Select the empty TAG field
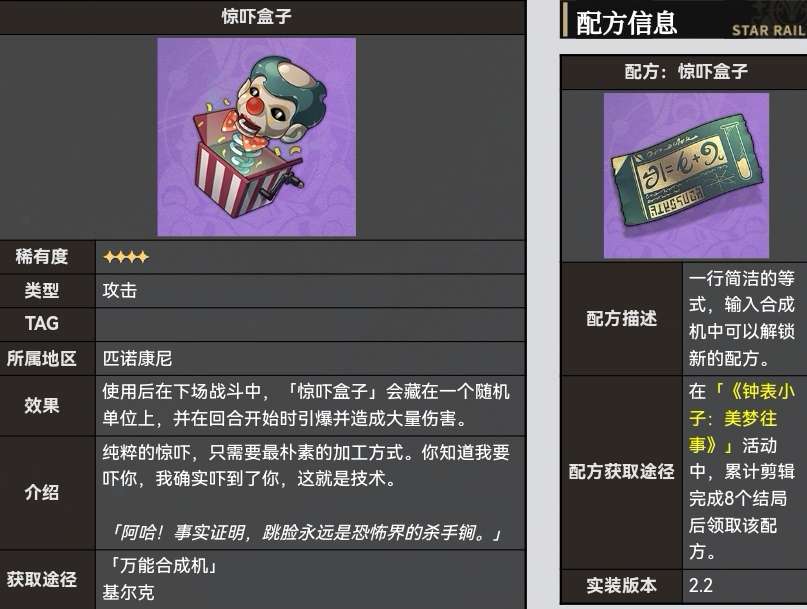Viewport: 807px width, 609px height. click(310, 324)
